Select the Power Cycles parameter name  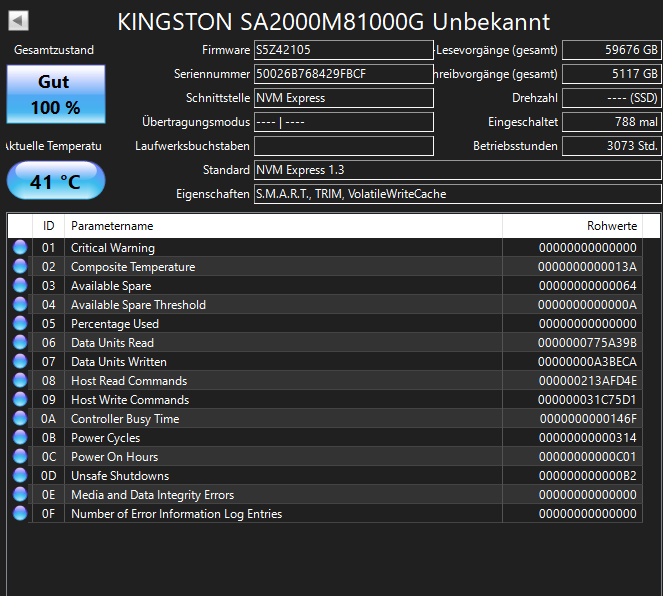click(105, 438)
